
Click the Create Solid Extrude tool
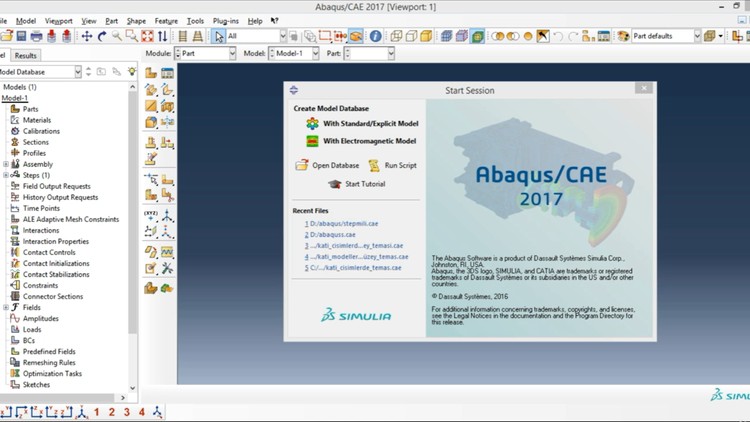151,89
